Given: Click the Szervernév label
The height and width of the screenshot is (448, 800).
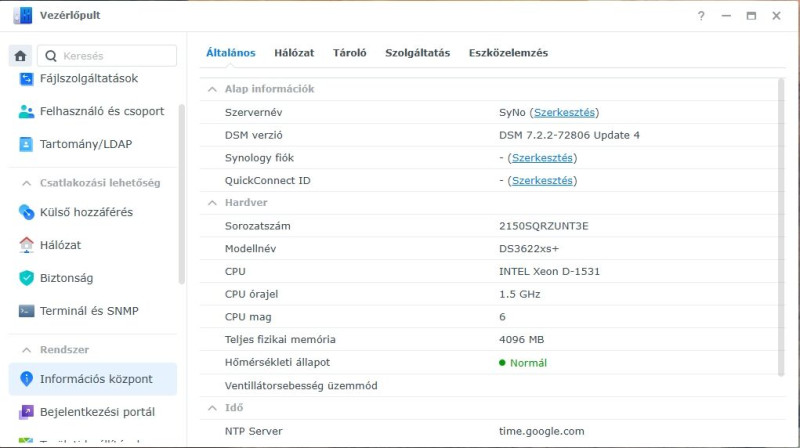Looking at the screenshot, I should pos(254,112).
